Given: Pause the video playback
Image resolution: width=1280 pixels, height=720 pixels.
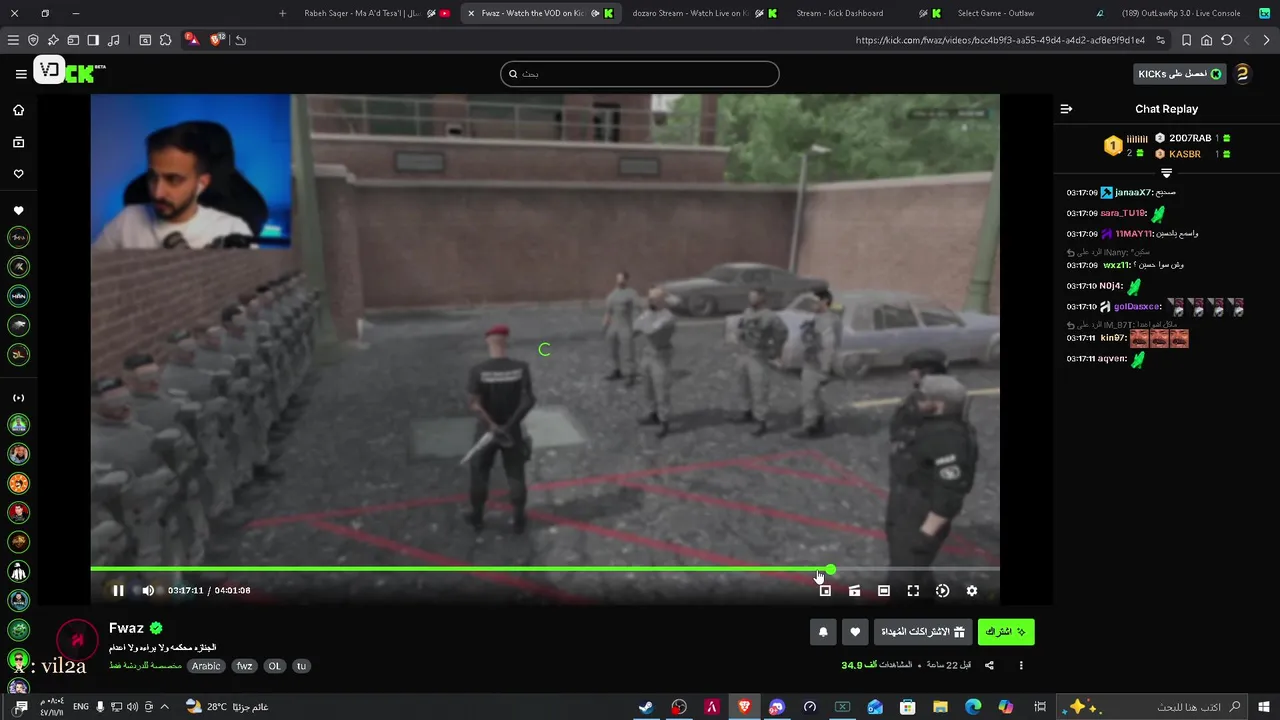Looking at the screenshot, I should [118, 590].
